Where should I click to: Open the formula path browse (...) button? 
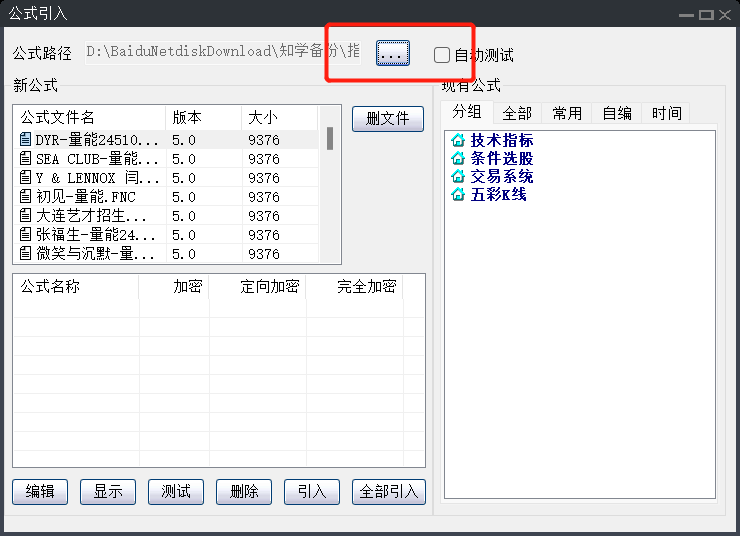click(393, 54)
